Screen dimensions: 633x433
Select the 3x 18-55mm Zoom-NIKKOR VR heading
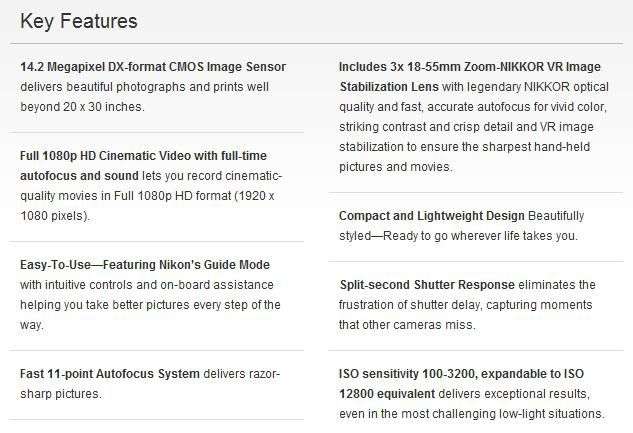coord(470,67)
